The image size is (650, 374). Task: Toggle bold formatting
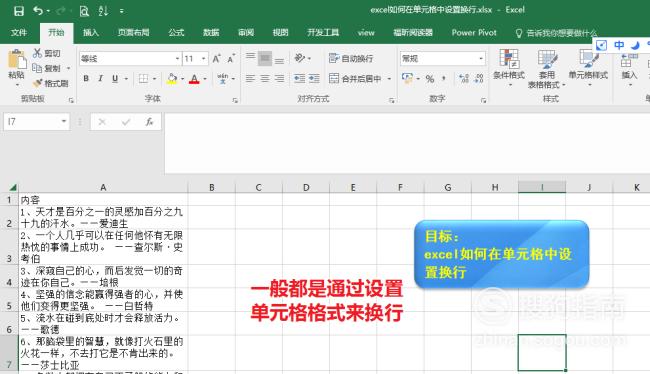[x=86, y=78]
